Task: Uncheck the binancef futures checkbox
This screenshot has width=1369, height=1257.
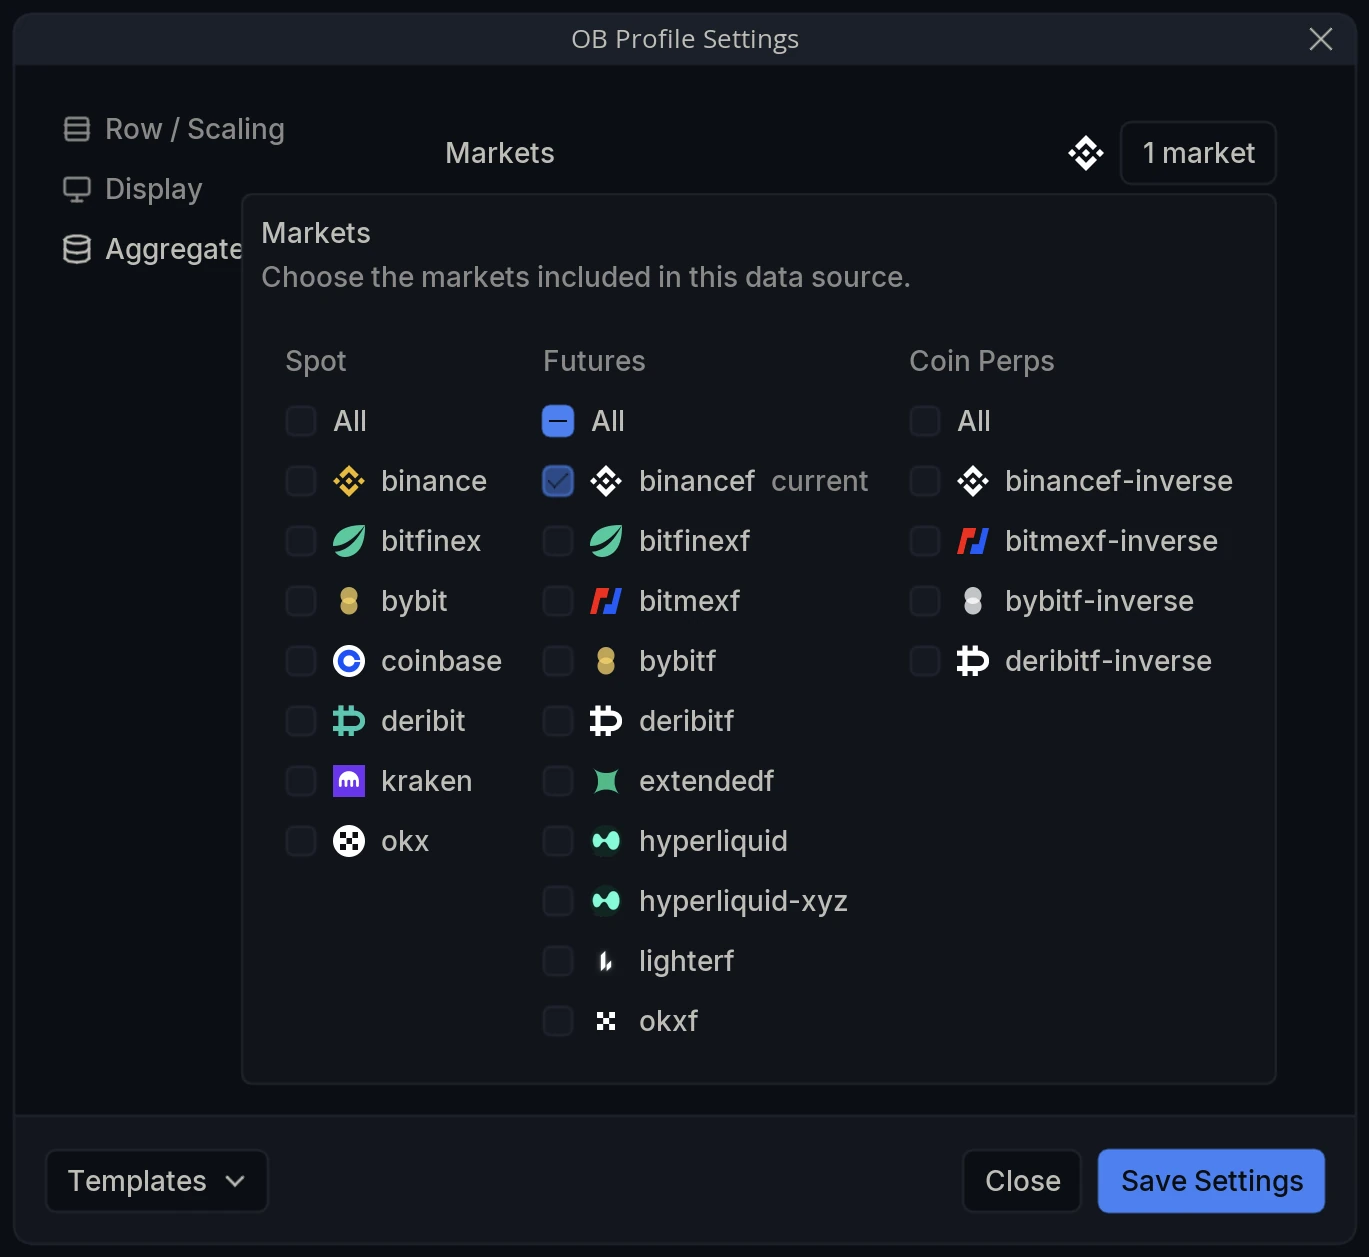Action: [558, 481]
